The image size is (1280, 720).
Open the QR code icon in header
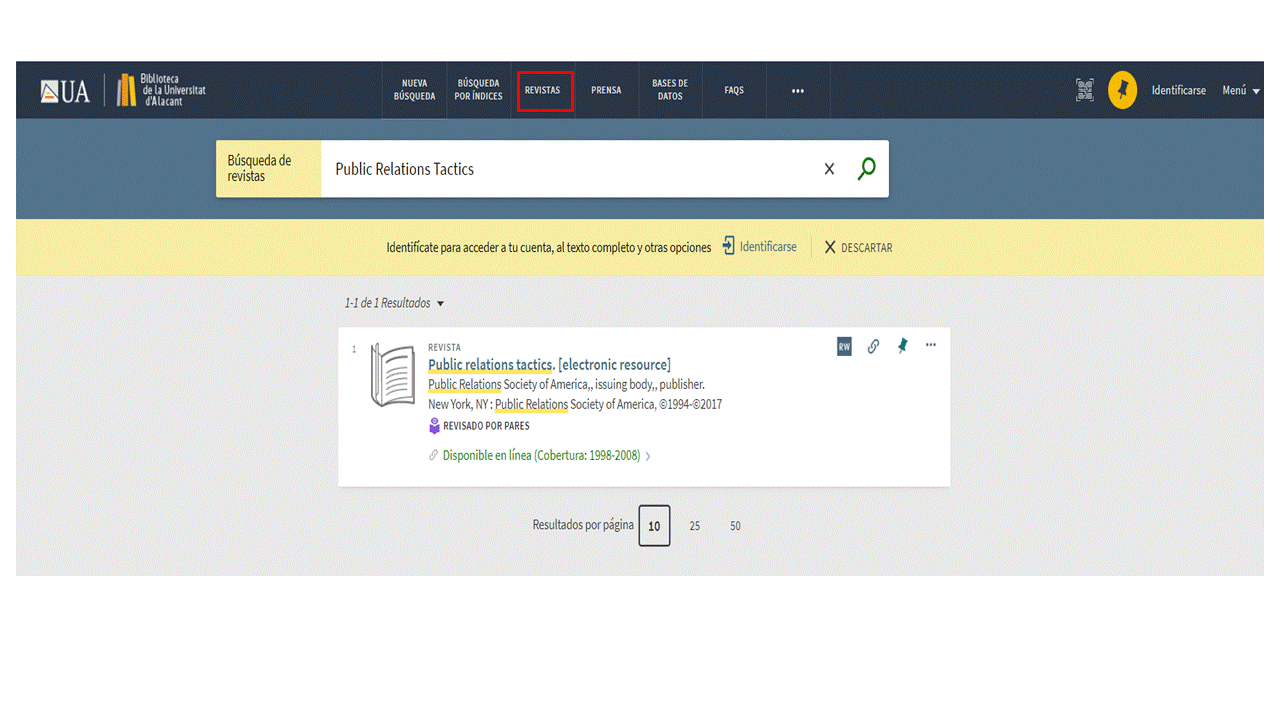[x=1085, y=90]
